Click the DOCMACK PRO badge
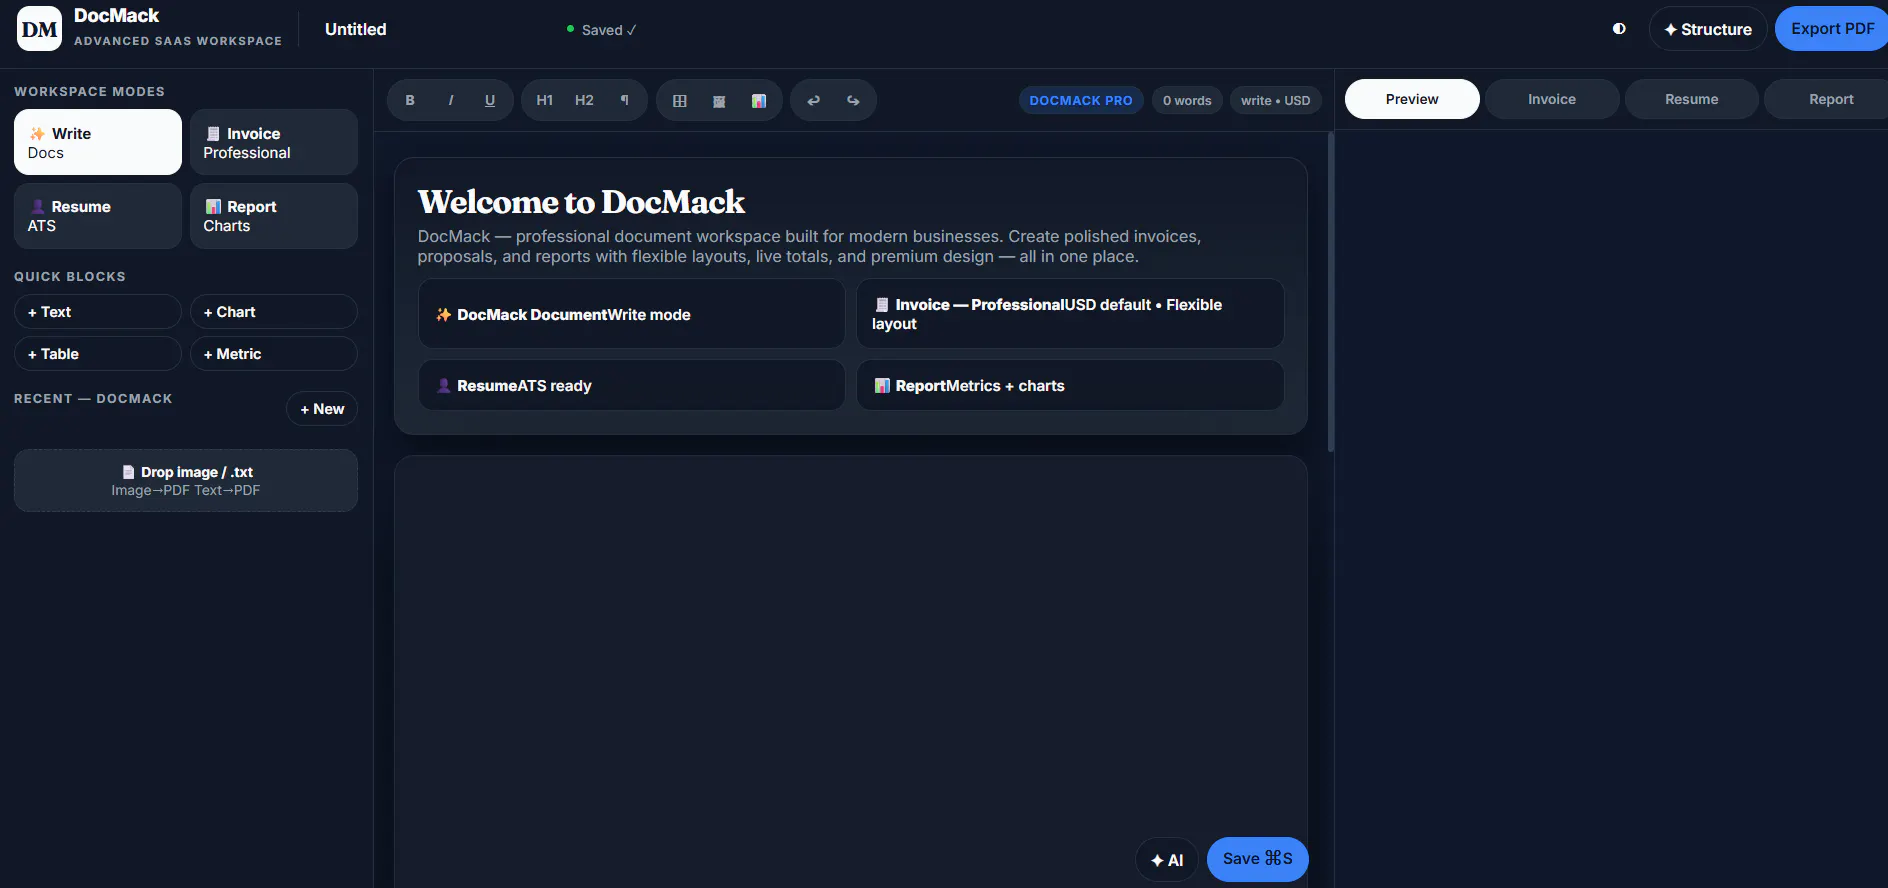 click(1081, 100)
